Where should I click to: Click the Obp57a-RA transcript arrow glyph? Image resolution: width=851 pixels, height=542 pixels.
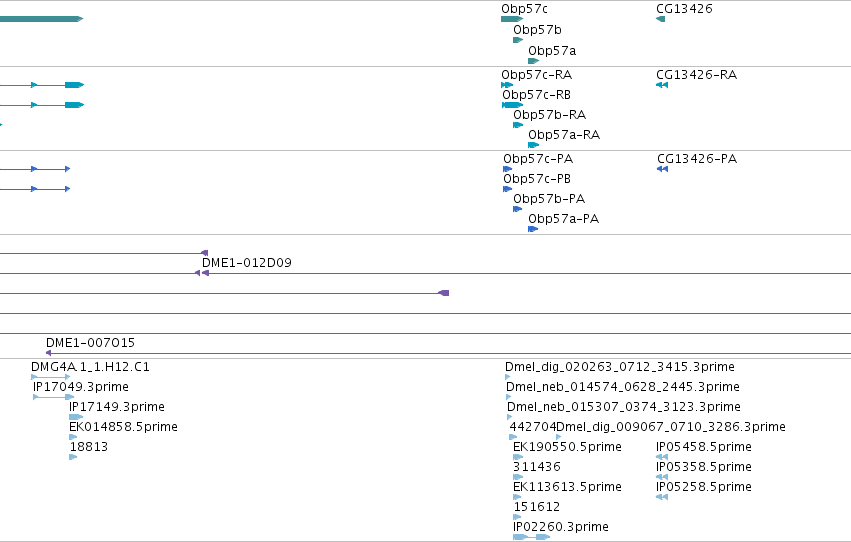click(x=534, y=145)
